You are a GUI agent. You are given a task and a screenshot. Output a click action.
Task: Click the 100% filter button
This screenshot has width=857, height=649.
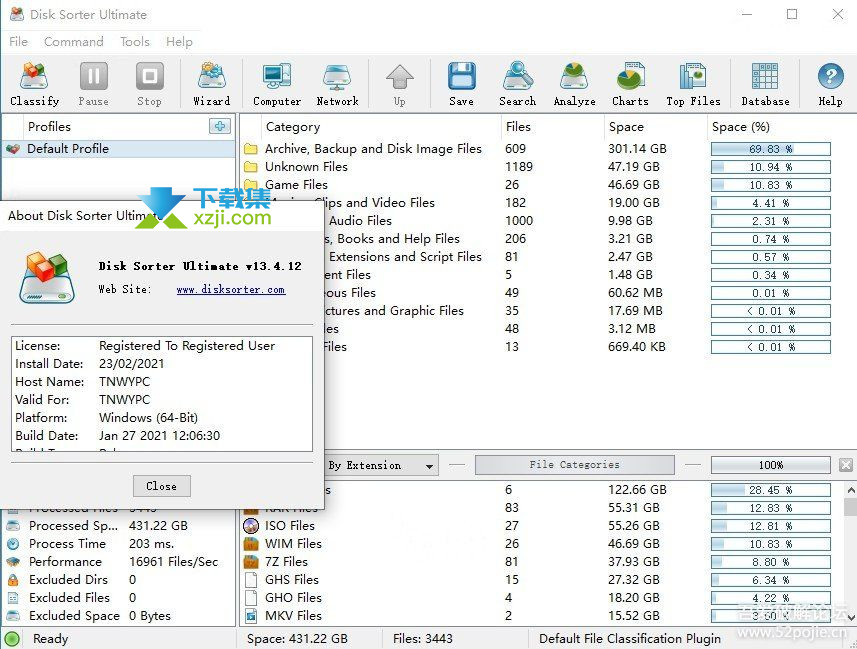point(771,465)
